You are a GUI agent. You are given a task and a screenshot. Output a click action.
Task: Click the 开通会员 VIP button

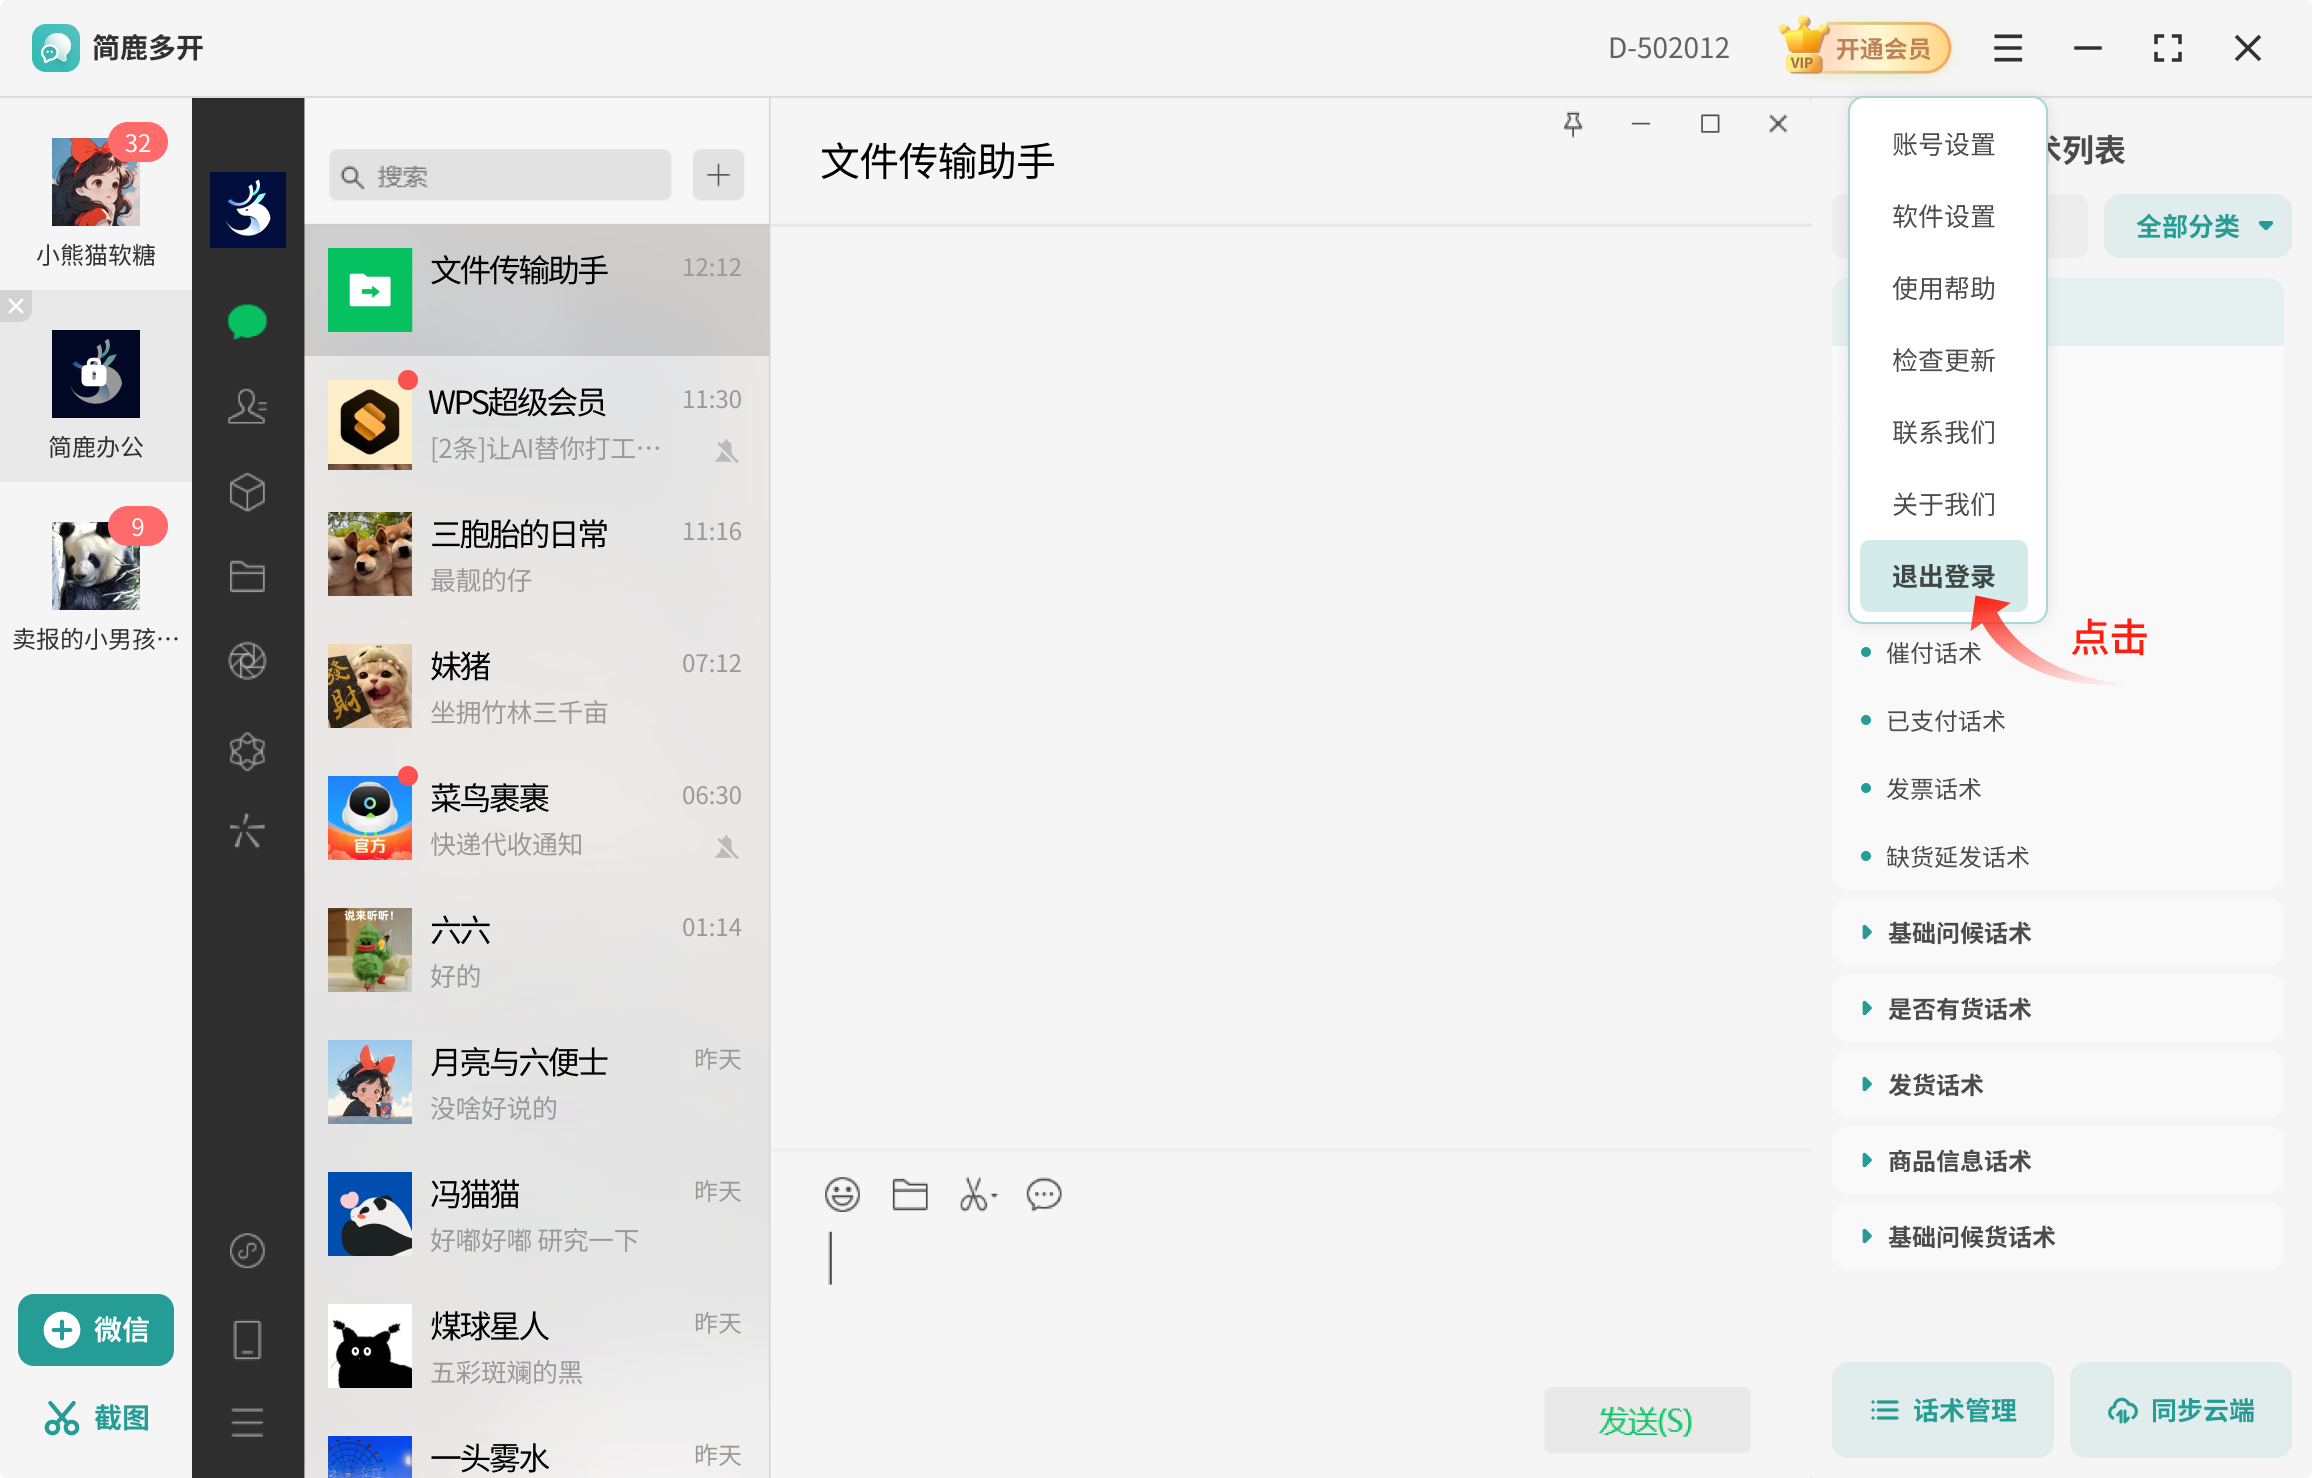pos(1866,48)
